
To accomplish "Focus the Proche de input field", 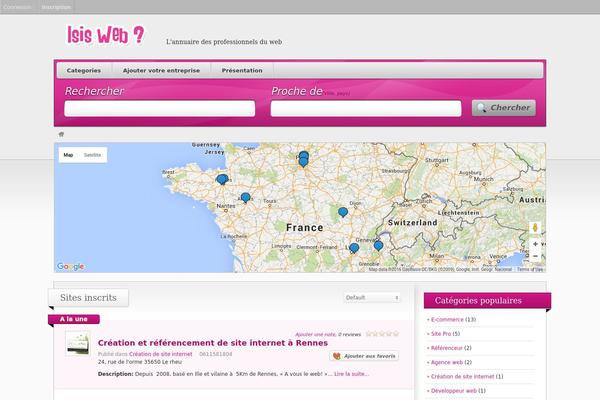I will point(366,108).
